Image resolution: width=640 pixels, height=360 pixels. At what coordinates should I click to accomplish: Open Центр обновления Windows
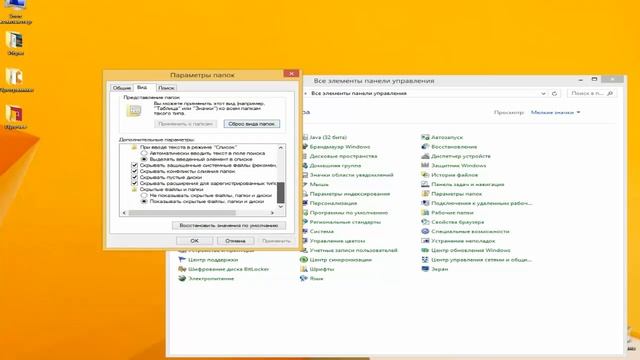point(465,250)
